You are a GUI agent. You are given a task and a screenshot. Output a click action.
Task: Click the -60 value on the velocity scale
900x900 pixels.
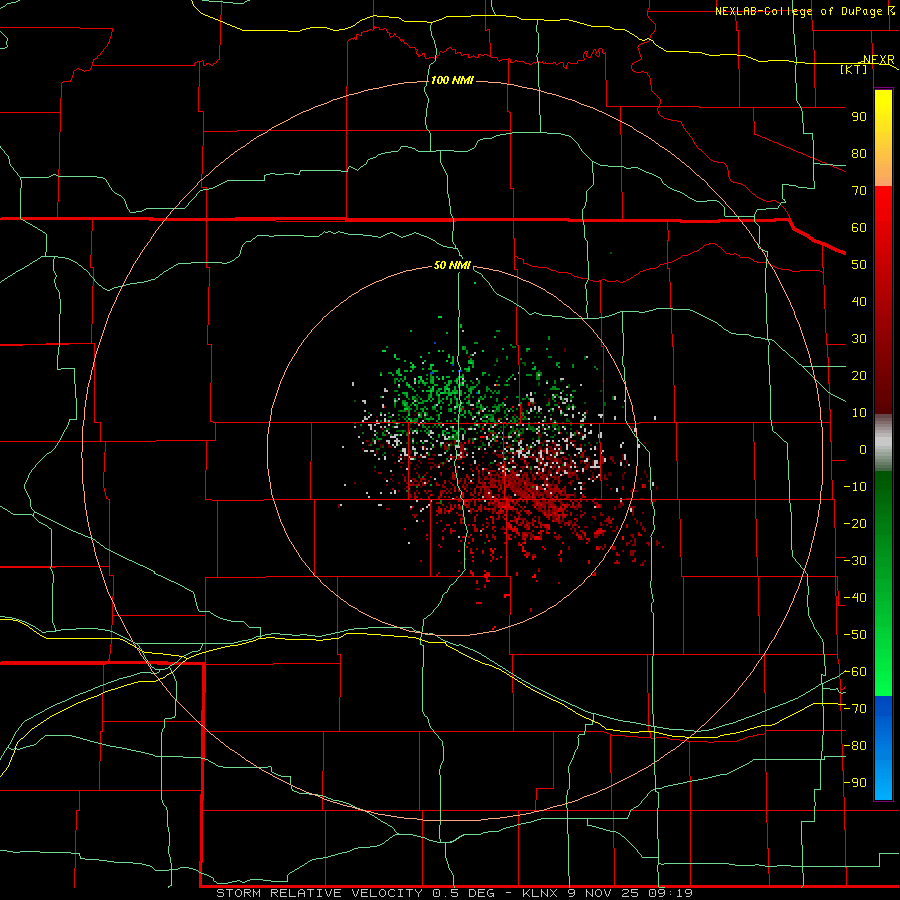coord(855,672)
